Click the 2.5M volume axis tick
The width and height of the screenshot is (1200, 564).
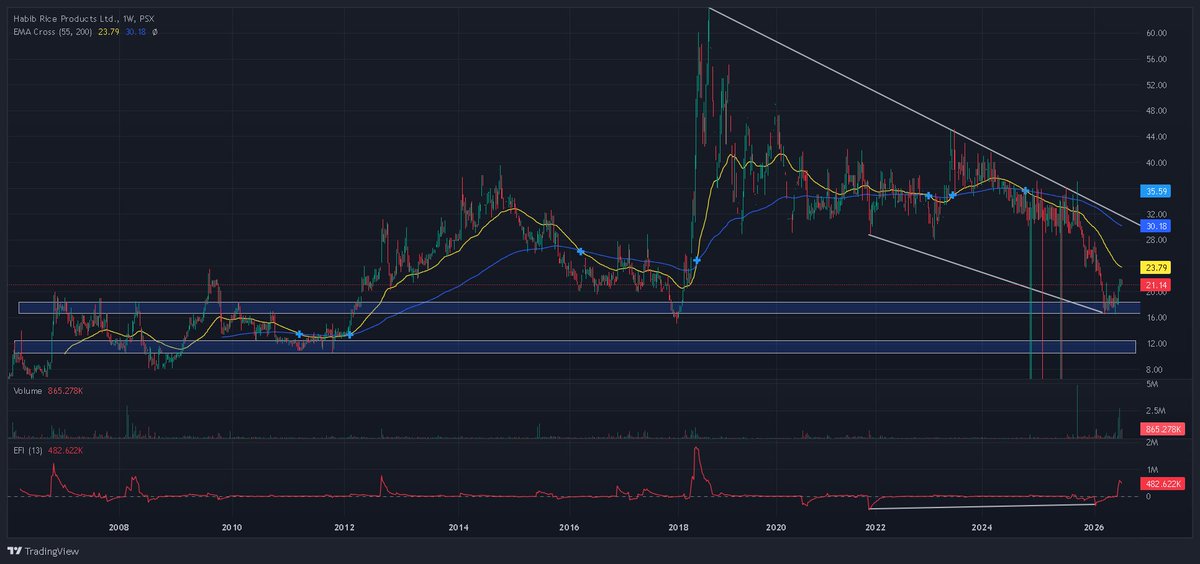coord(1155,411)
